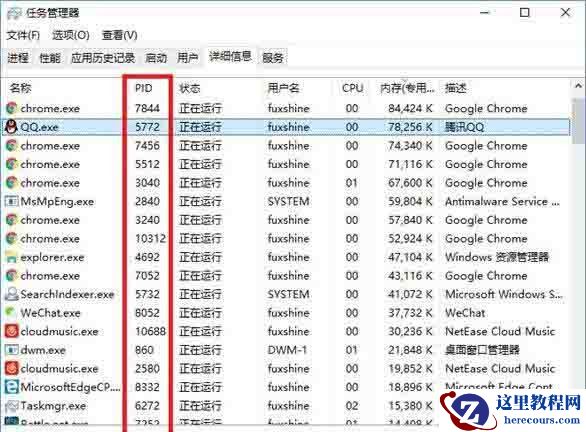The width and height of the screenshot is (586, 432).
Task: Switch to the 服务 tab
Action: pos(273,58)
